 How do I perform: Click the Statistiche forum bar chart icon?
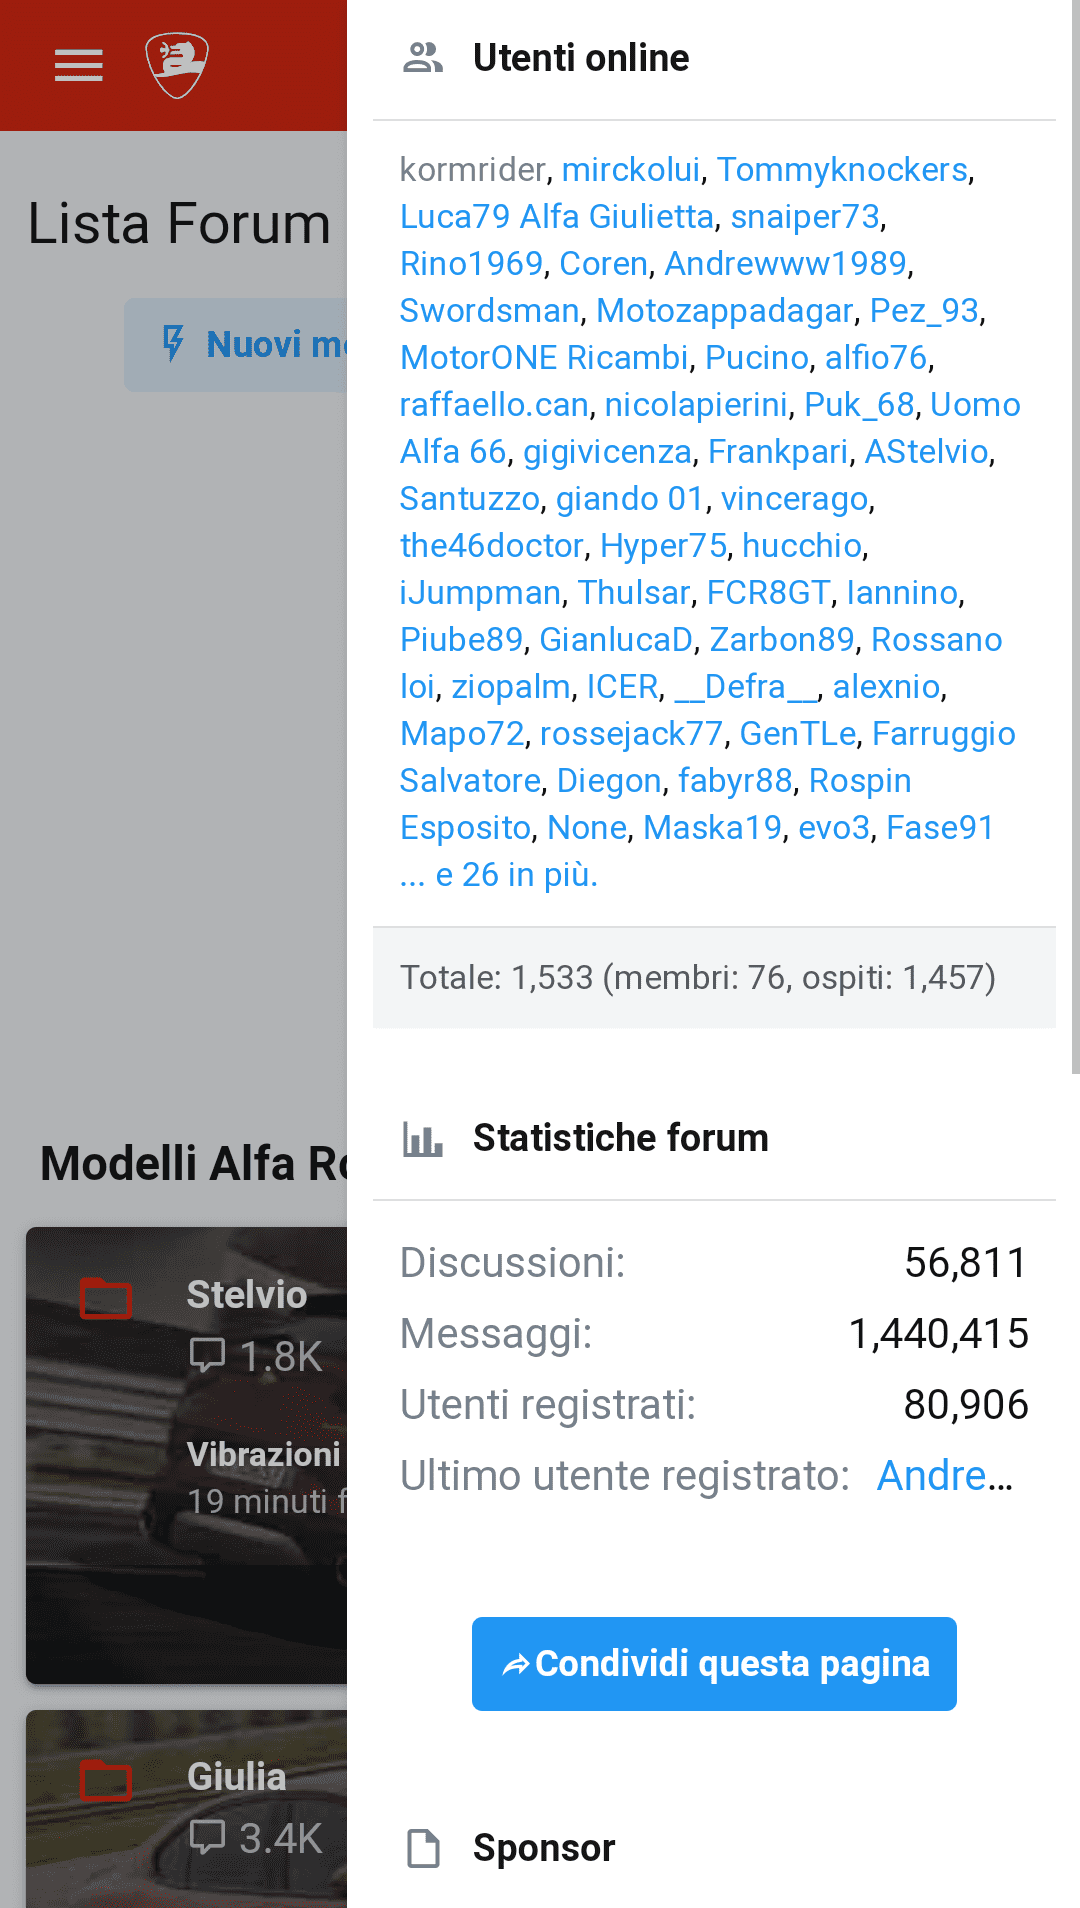423,1139
